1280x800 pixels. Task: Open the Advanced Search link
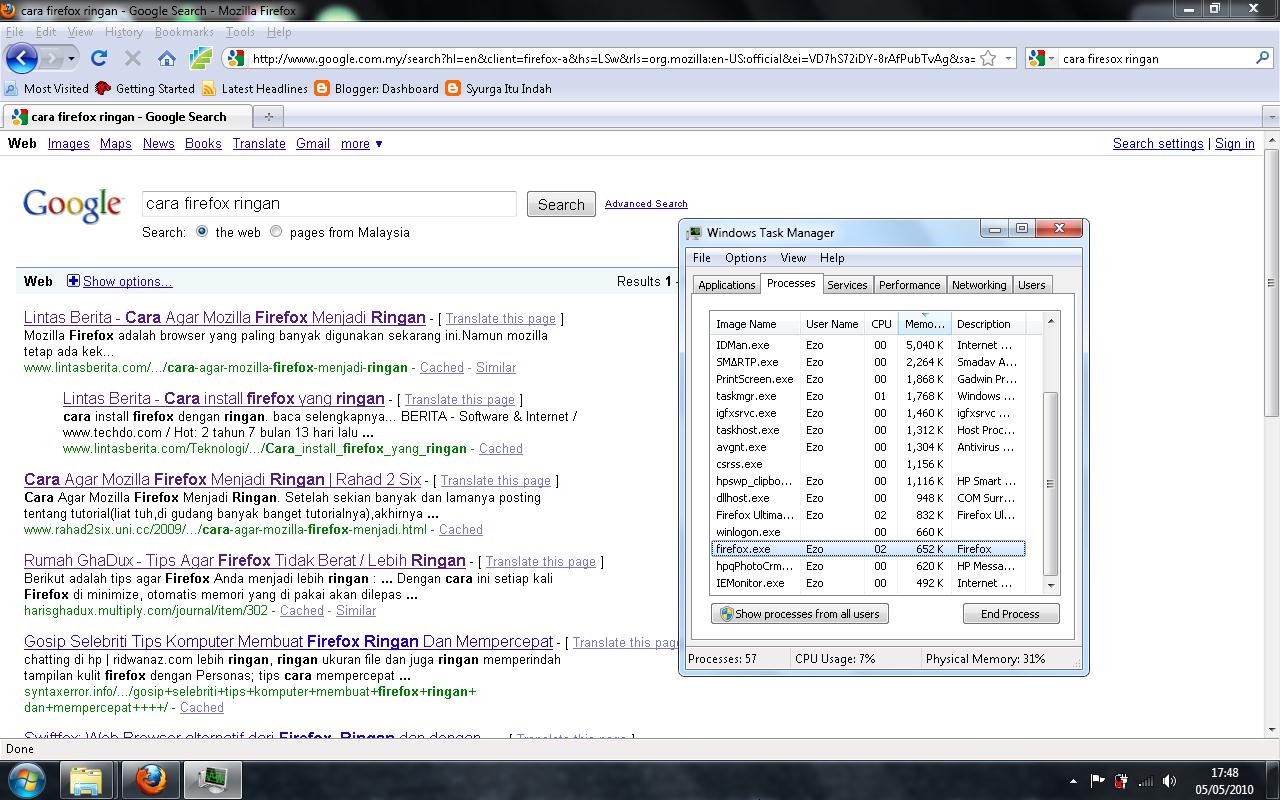pyautogui.click(x=646, y=204)
